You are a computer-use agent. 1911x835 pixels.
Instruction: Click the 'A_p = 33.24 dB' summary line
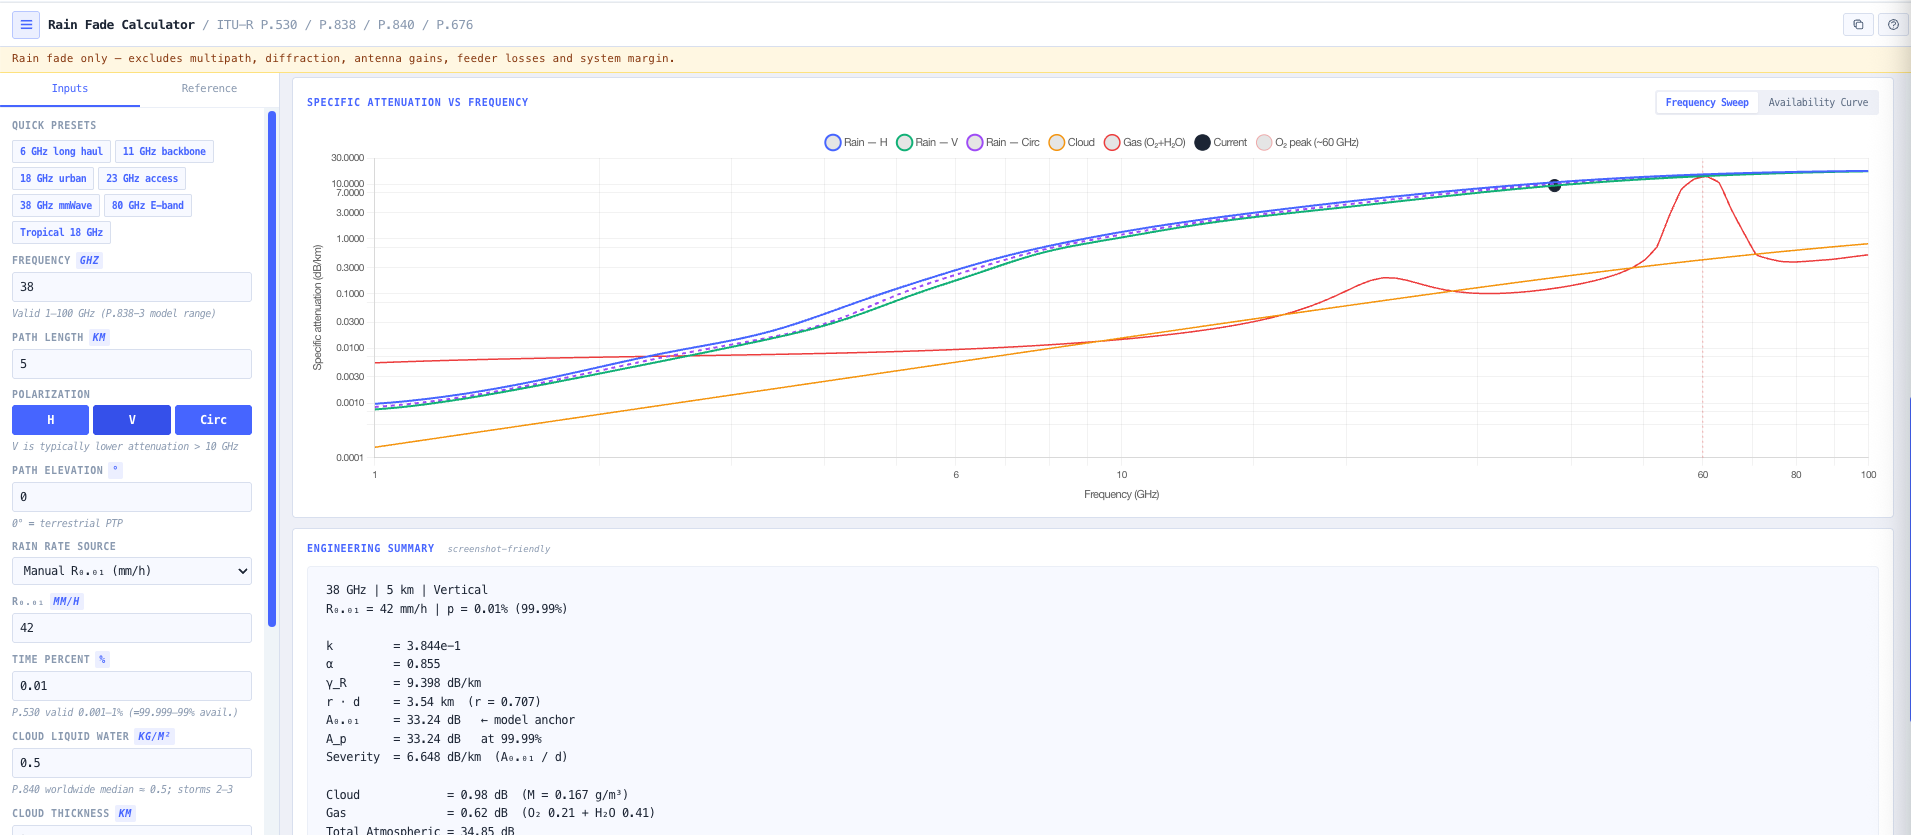coord(434,739)
